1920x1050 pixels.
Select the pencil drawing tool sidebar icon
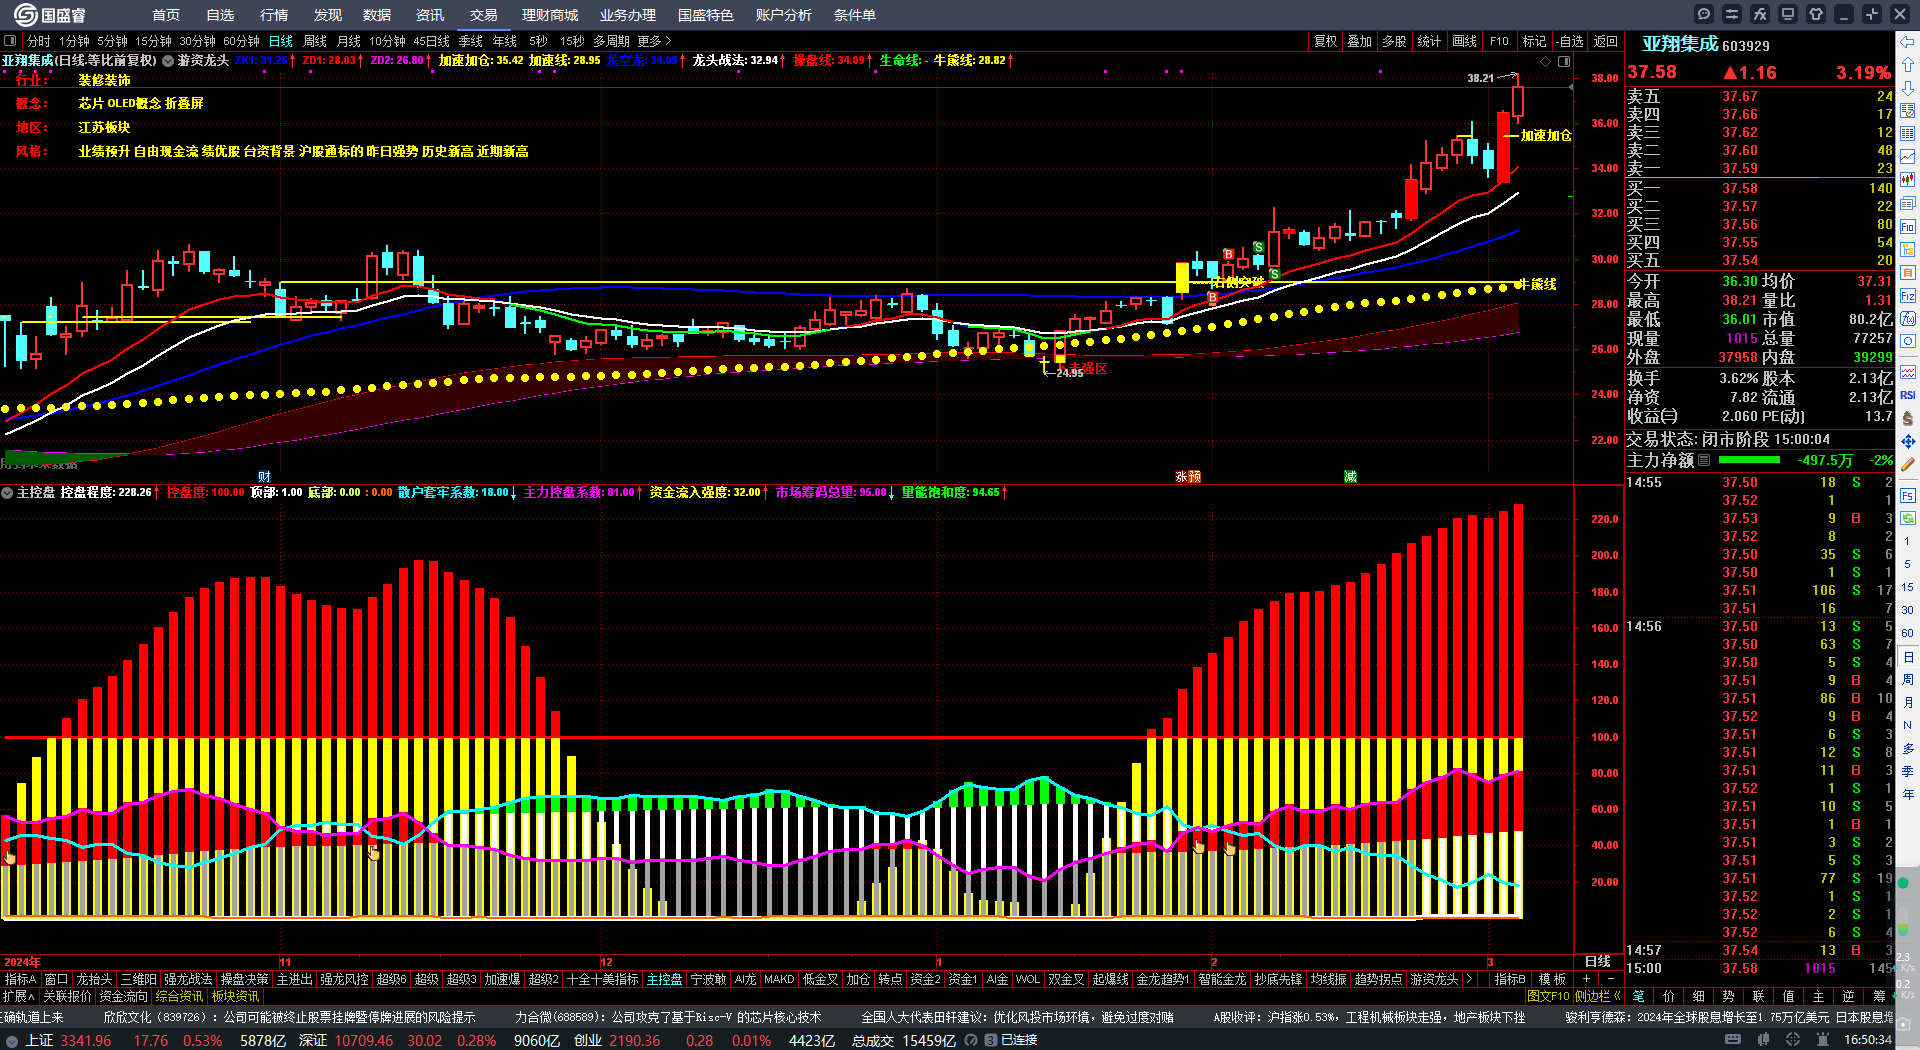coord(1908,464)
